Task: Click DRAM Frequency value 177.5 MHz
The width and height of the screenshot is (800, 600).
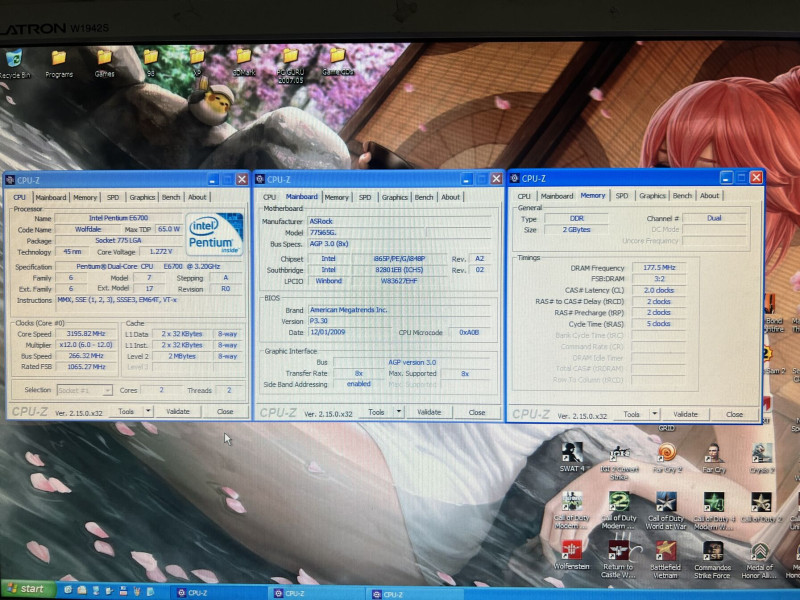Action: 659,267
